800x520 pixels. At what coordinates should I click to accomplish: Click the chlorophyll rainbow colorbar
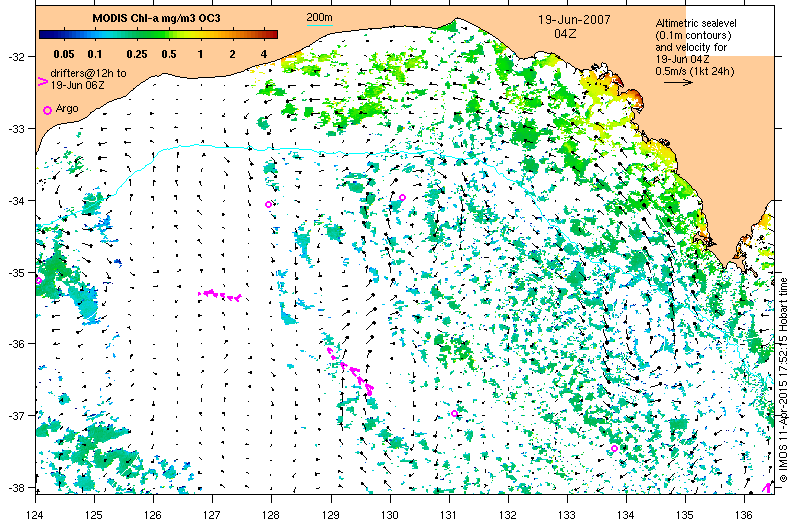point(158,35)
